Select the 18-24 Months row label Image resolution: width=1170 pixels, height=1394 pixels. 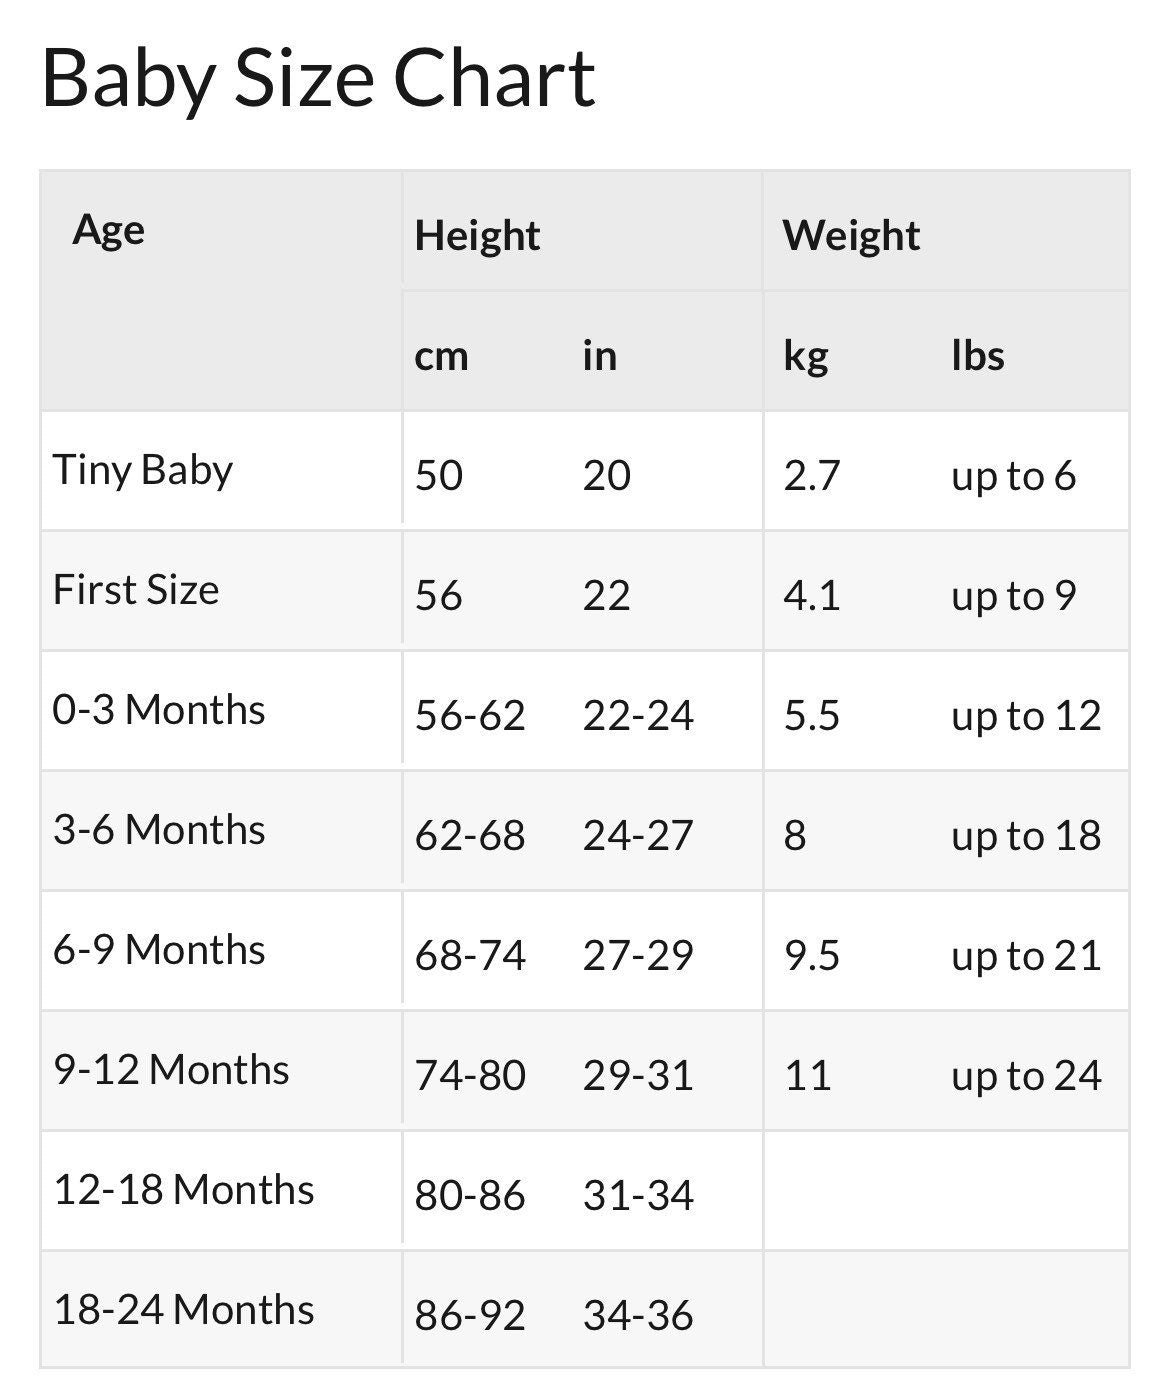click(184, 1310)
